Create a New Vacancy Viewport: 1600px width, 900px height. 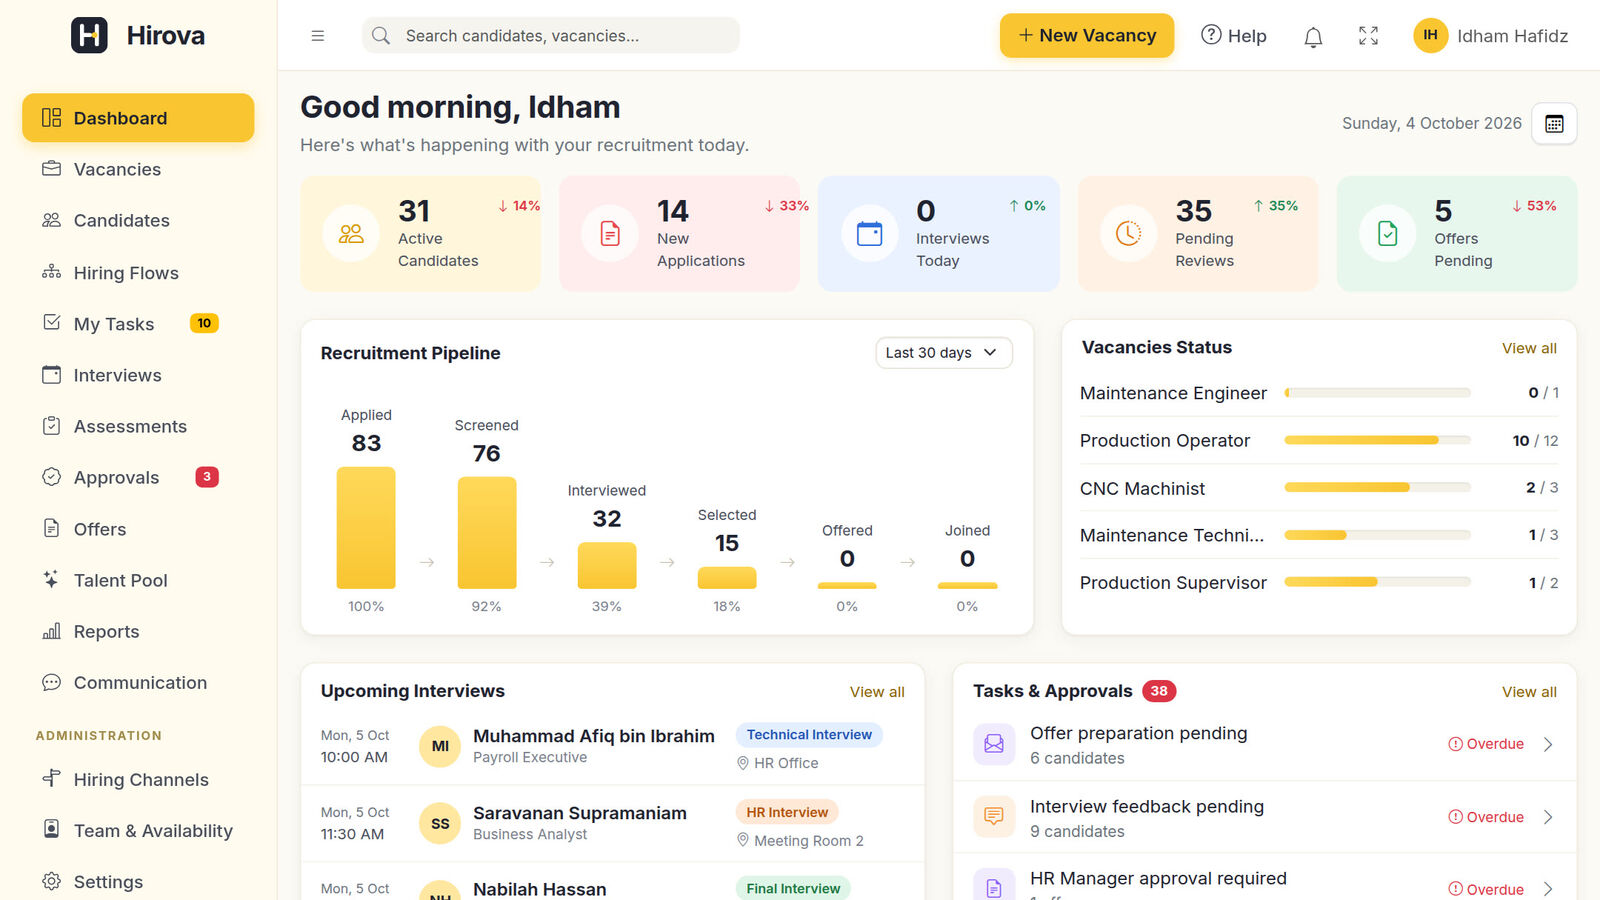point(1087,36)
